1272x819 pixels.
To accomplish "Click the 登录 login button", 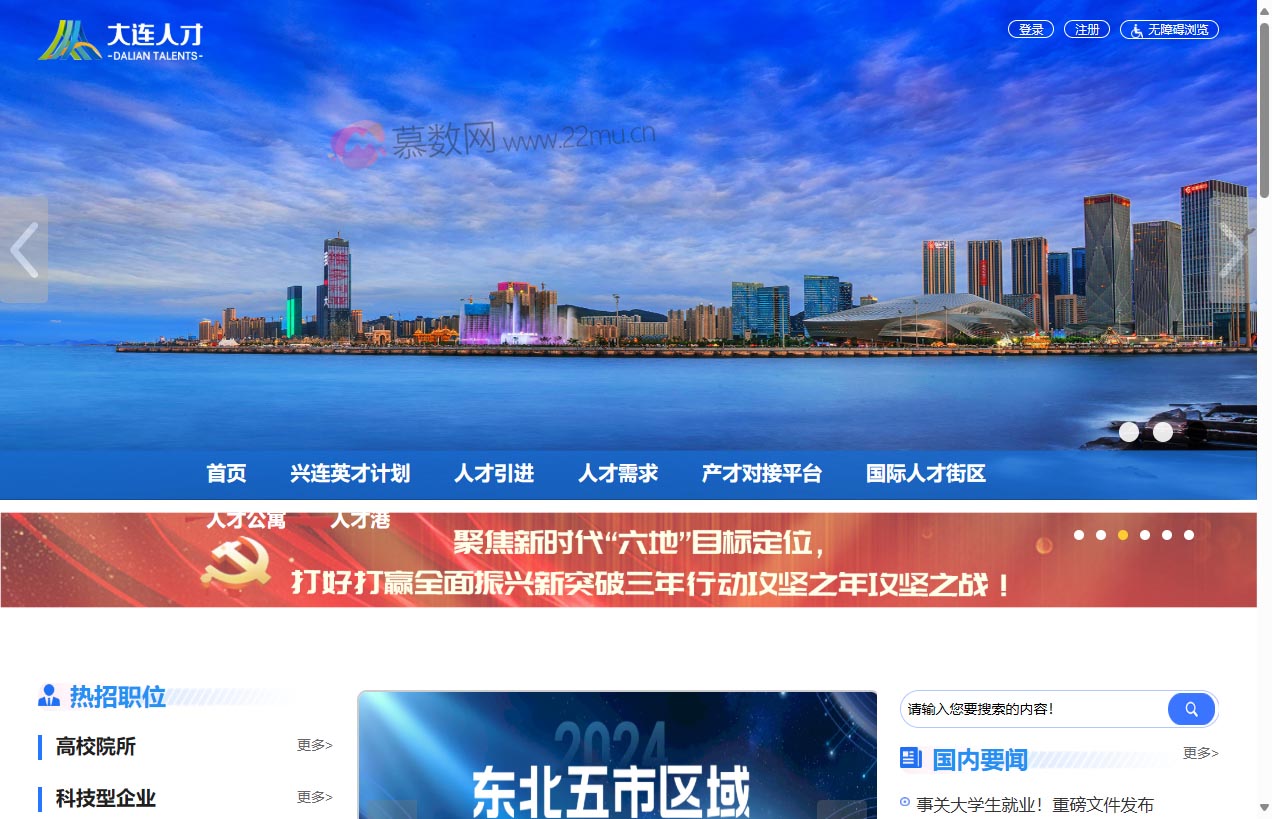I will click(x=1030, y=29).
